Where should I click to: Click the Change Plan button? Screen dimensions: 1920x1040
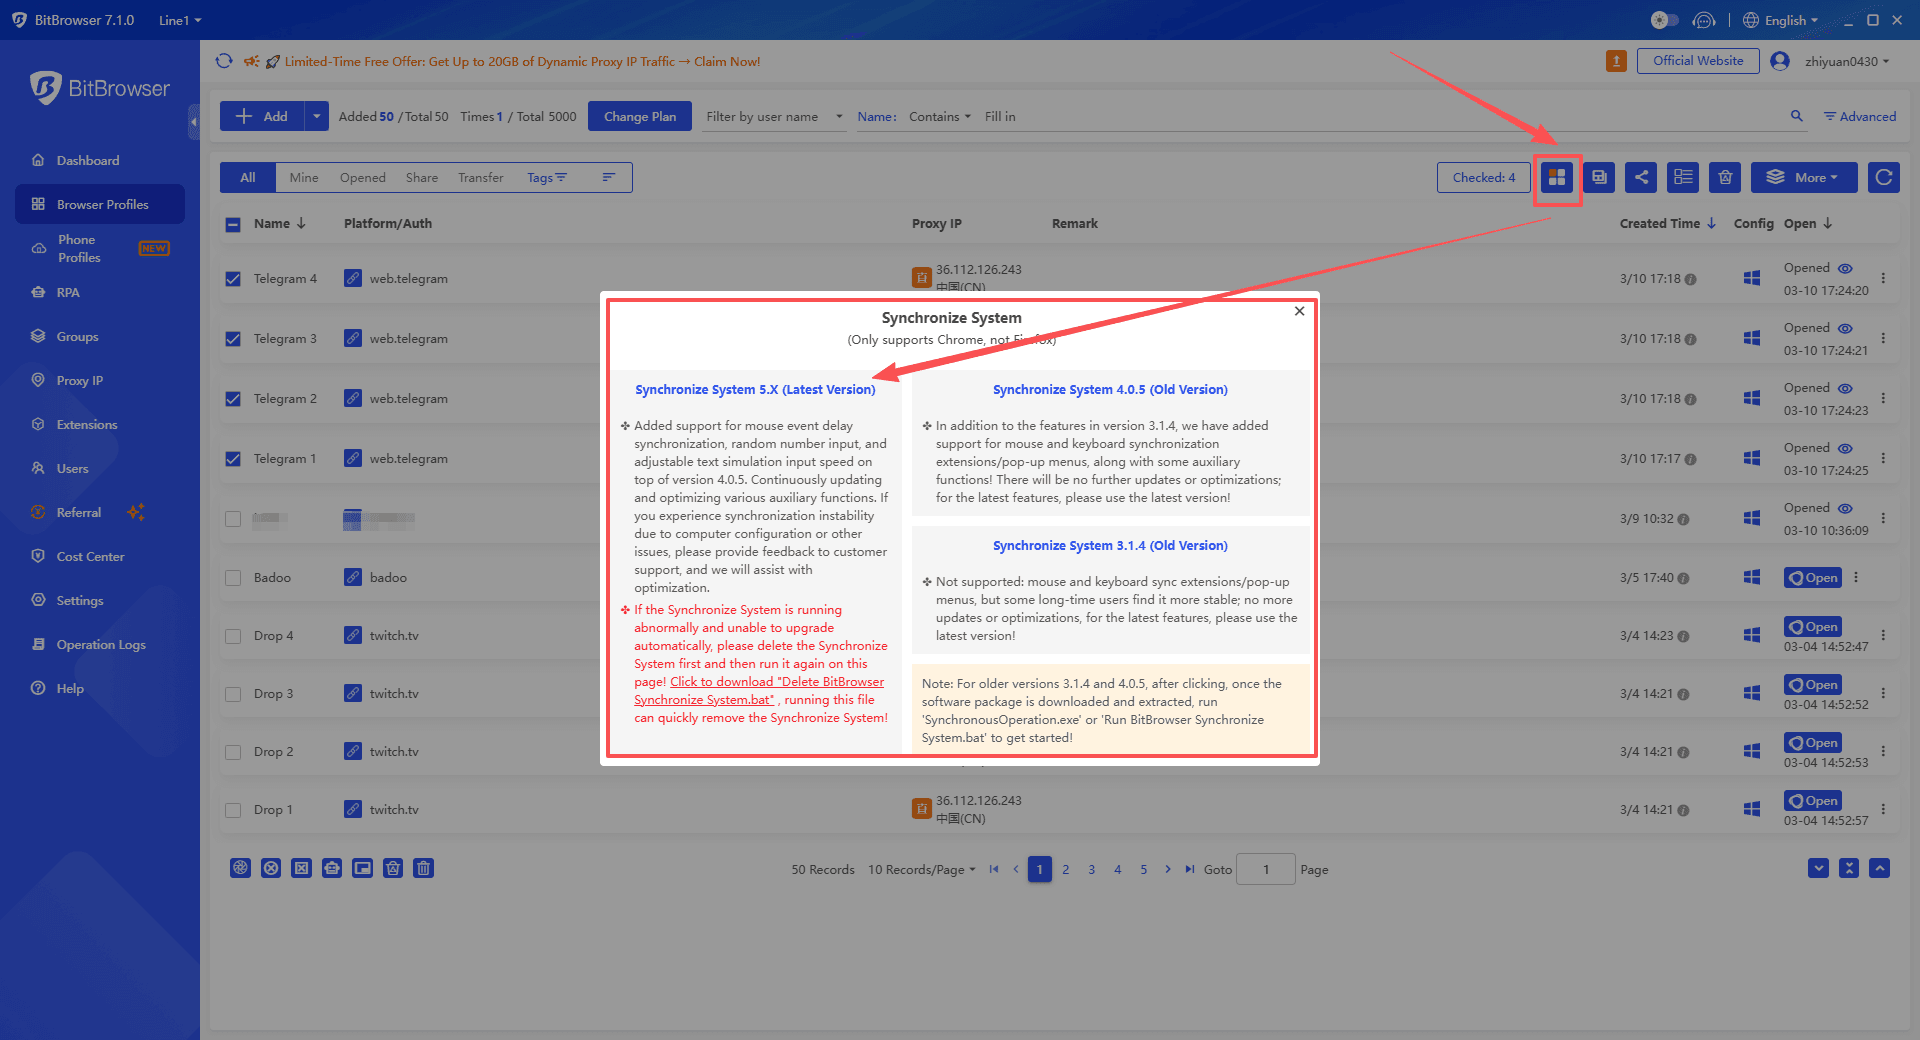click(x=639, y=115)
